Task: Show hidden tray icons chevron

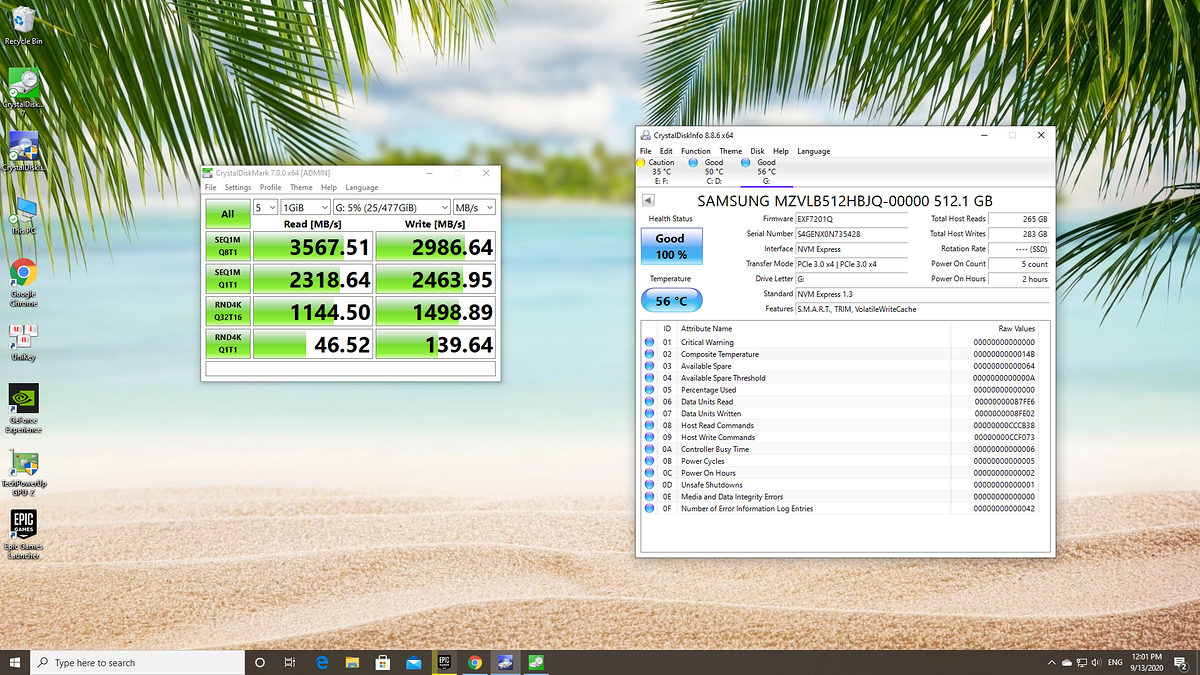Action: [x=1052, y=662]
